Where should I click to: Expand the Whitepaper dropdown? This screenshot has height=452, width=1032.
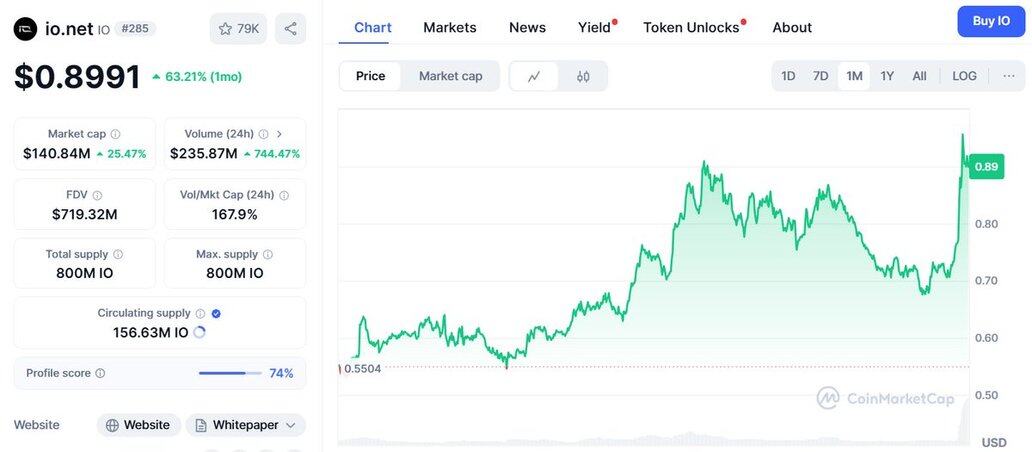[x=291, y=425]
